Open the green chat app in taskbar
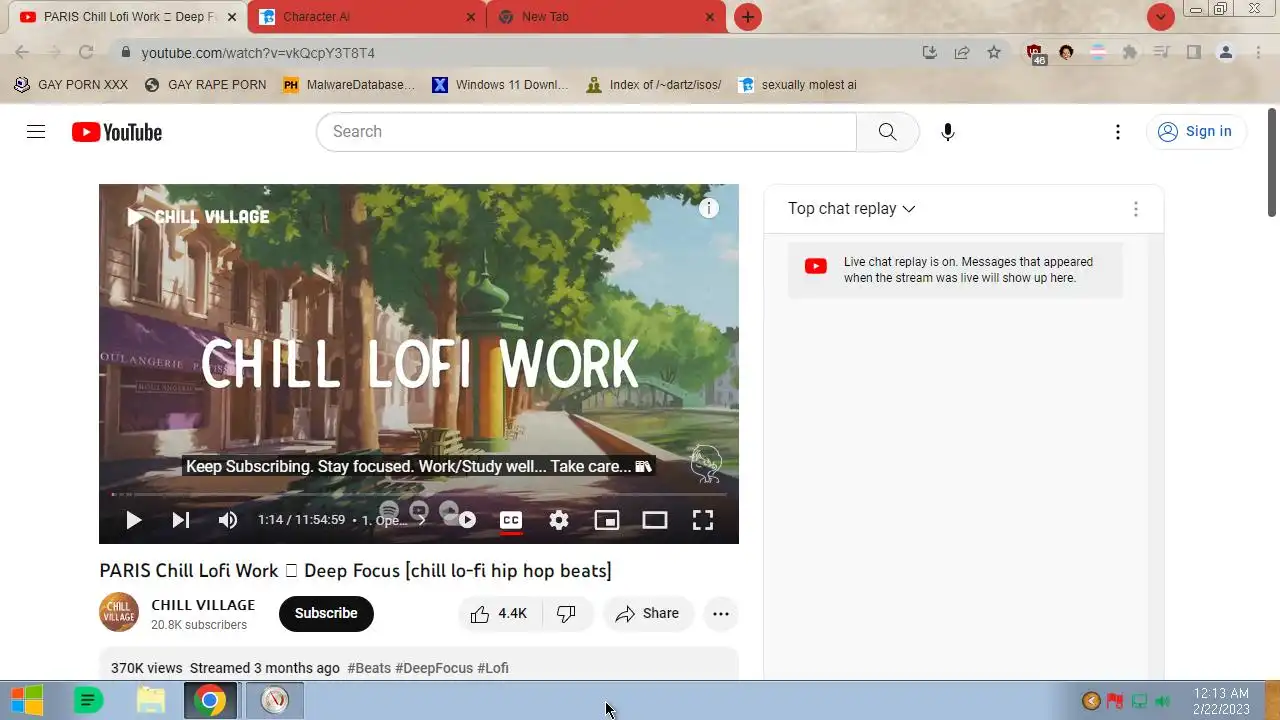The width and height of the screenshot is (1280, 720). pos(89,700)
